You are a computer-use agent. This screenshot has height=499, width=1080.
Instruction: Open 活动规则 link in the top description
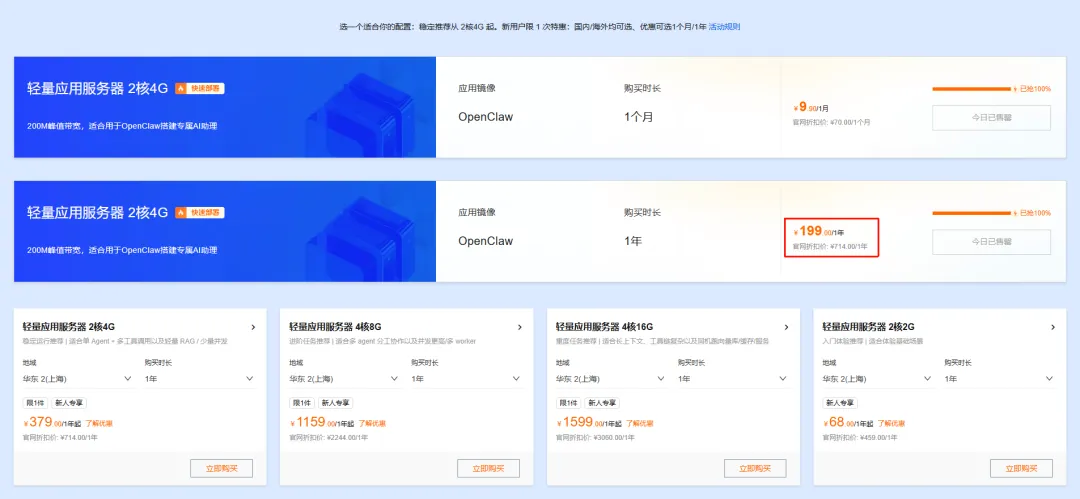[724, 27]
